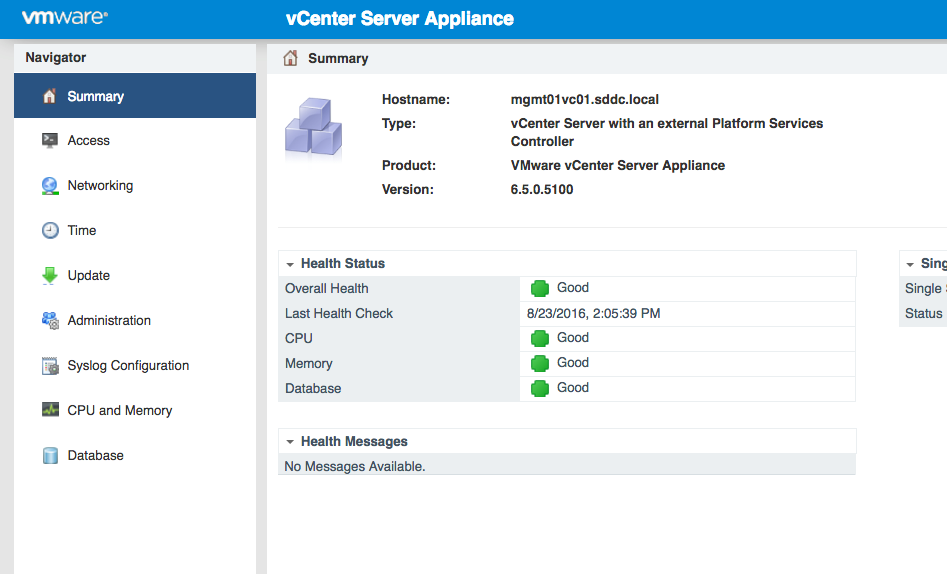Viewport: 947px width, 574px height.
Task: Click the Product field label
Action: point(408,165)
